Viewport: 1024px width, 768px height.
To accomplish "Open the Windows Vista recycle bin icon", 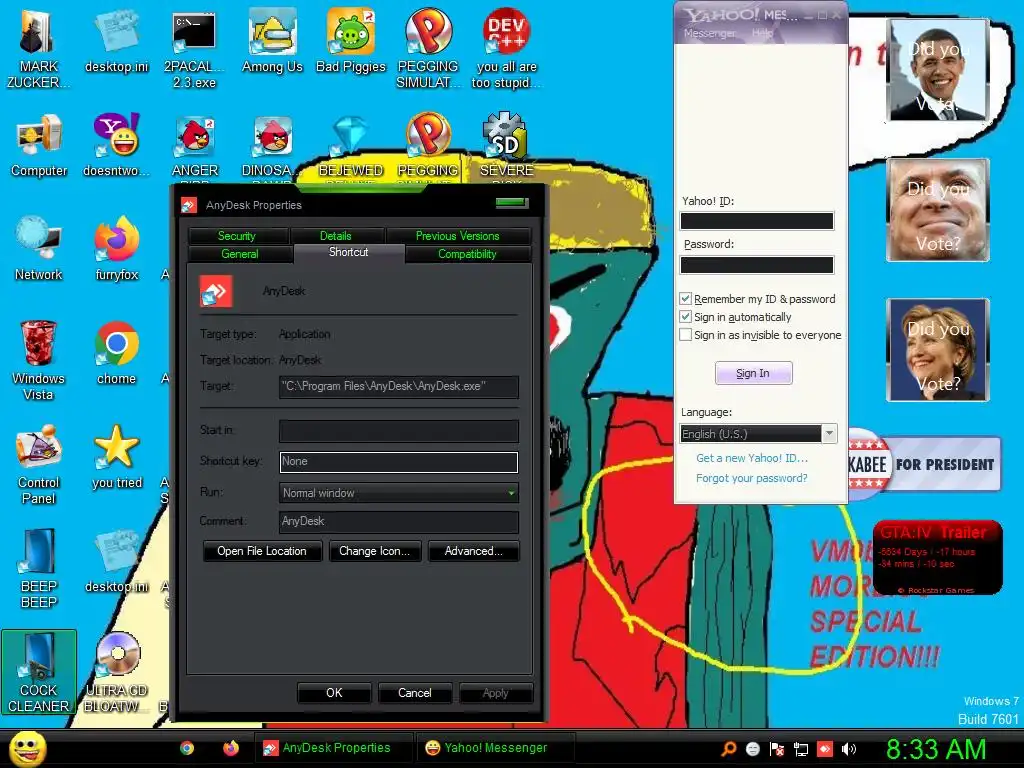I will 38,360.
